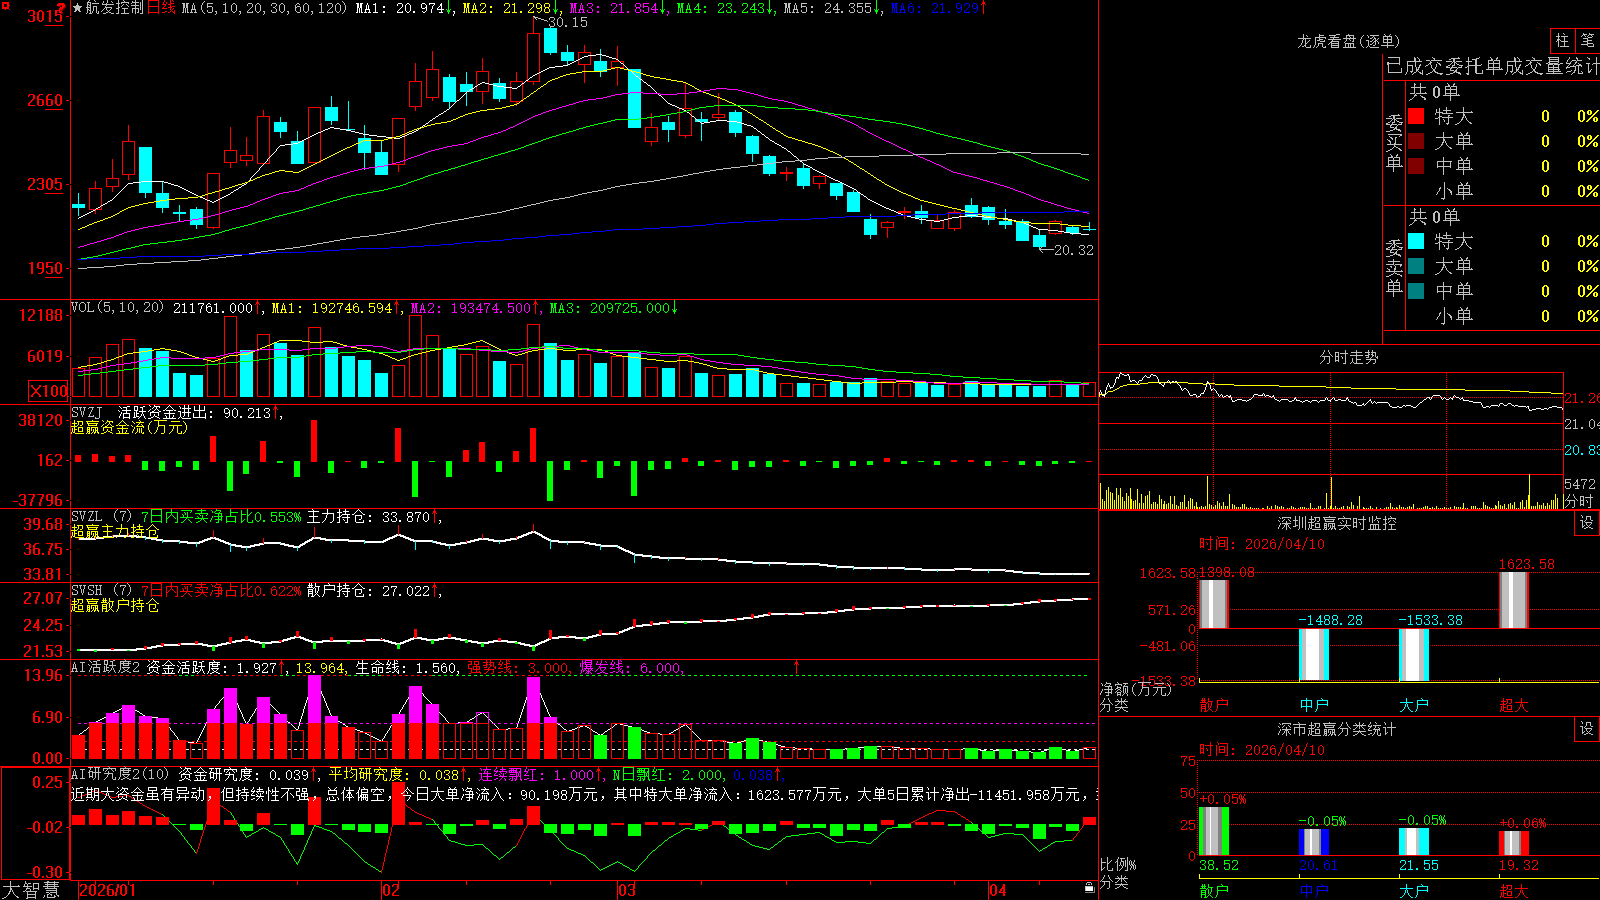Click the VOL(5,10,20) indicator label
This screenshot has height=900, width=1600.
click(x=117, y=308)
